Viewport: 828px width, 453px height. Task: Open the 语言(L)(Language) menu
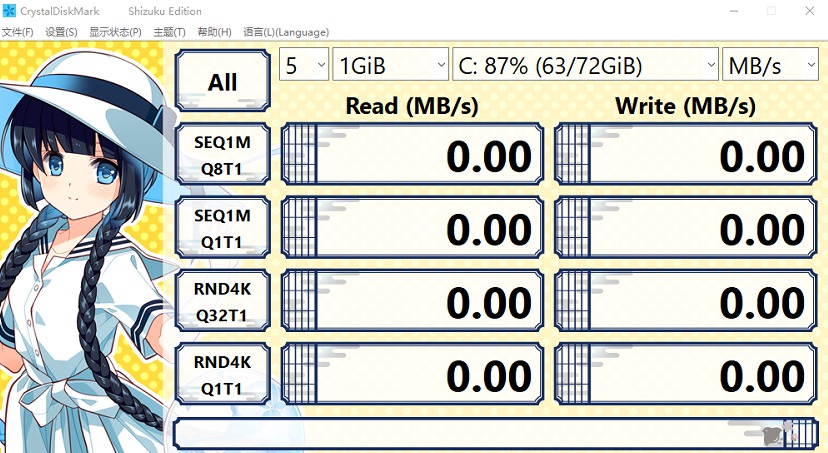click(286, 32)
